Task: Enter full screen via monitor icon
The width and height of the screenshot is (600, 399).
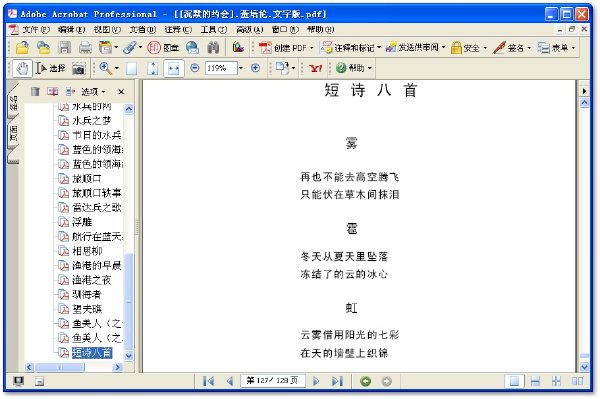Action: [18, 381]
